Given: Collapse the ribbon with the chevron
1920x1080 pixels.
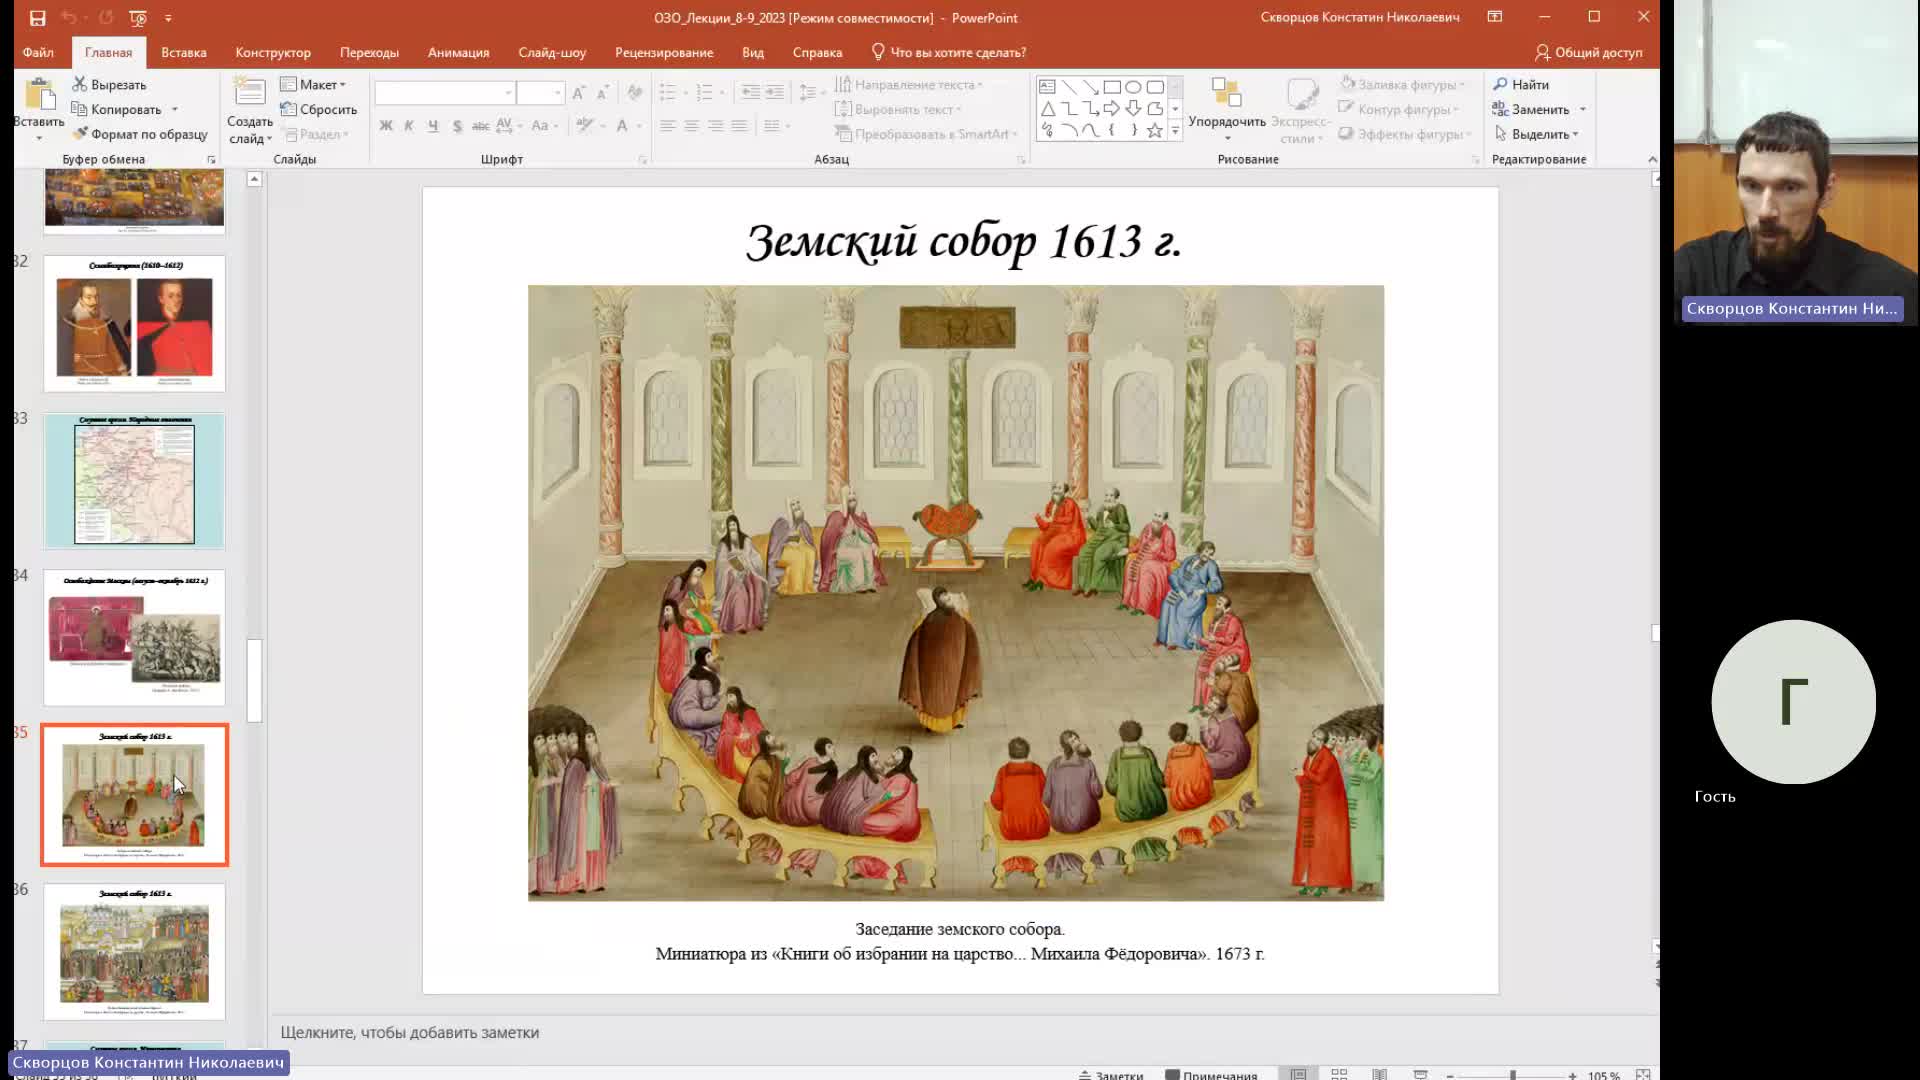Looking at the screenshot, I should [x=1652, y=160].
